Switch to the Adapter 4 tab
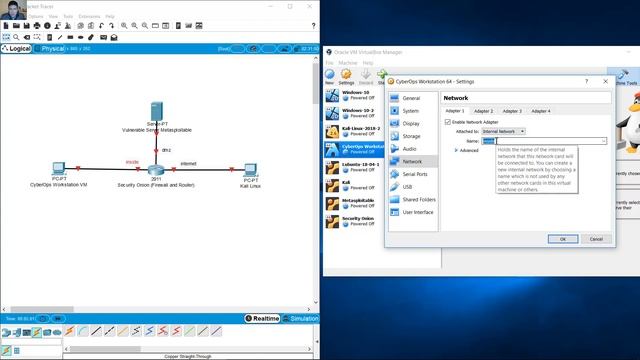Viewport: 640px width, 360px height. pyautogui.click(x=540, y=111)
